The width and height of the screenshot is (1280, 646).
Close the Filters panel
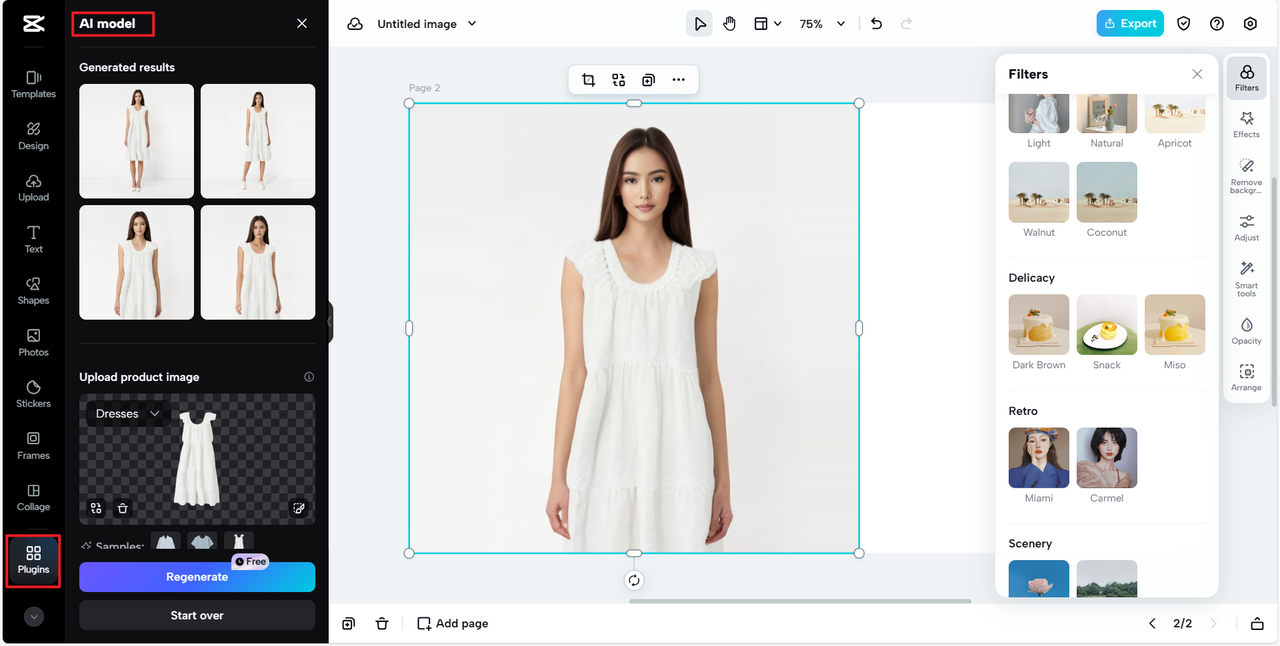[x=1197, y=74]
